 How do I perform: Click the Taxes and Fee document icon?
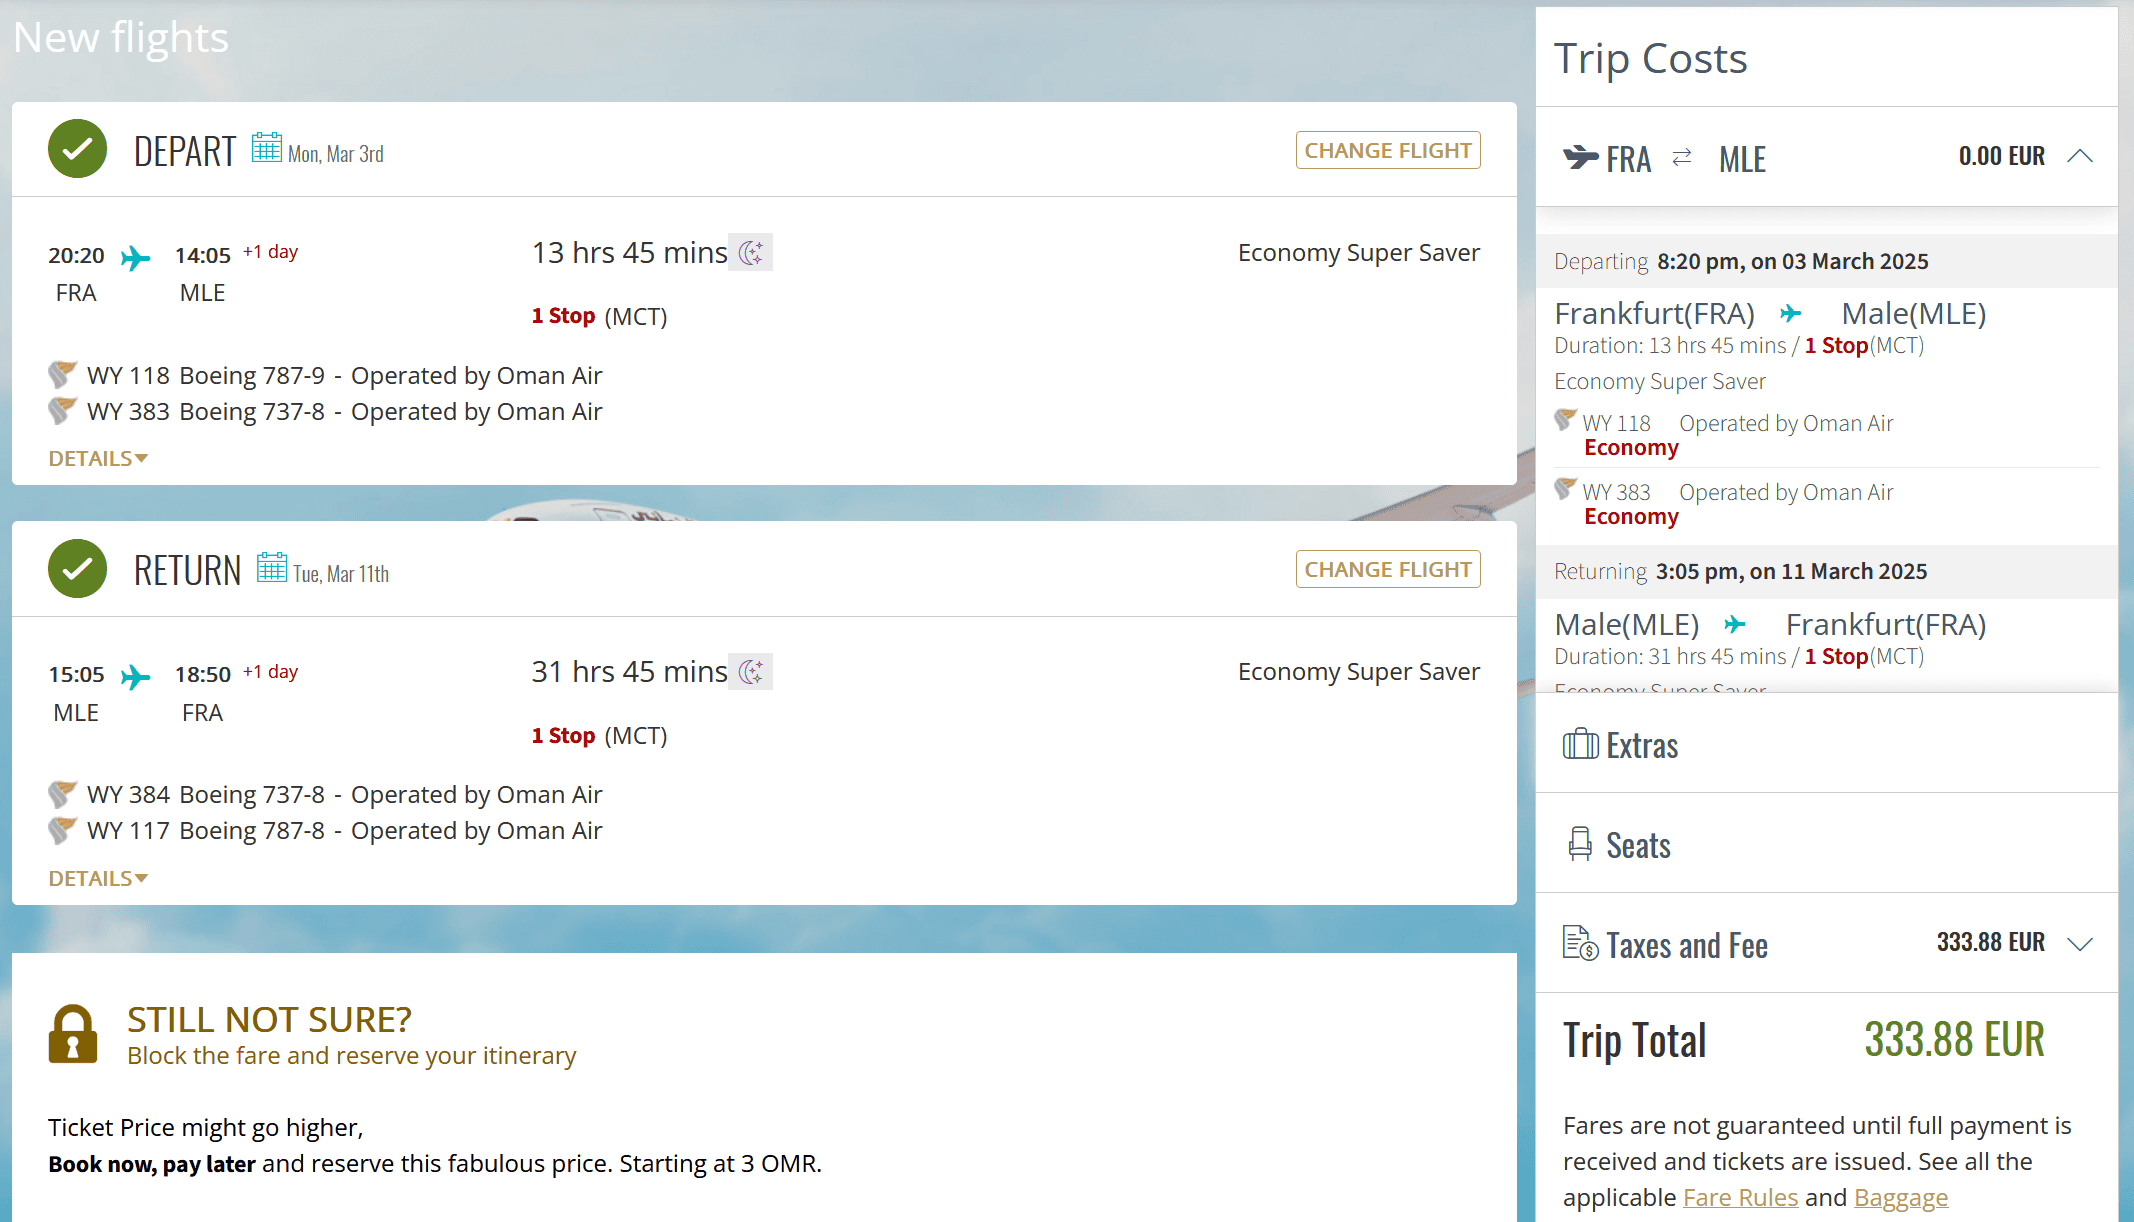pyautogui.click(x=1580, y=943)
